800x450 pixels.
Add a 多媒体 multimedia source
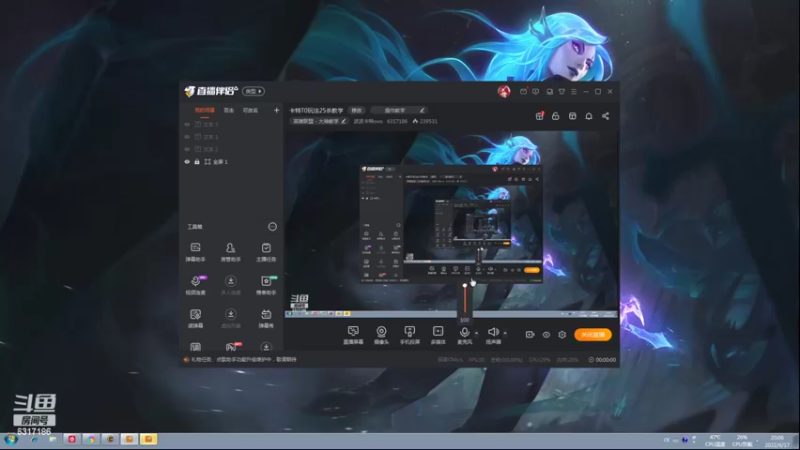[438, 335]
